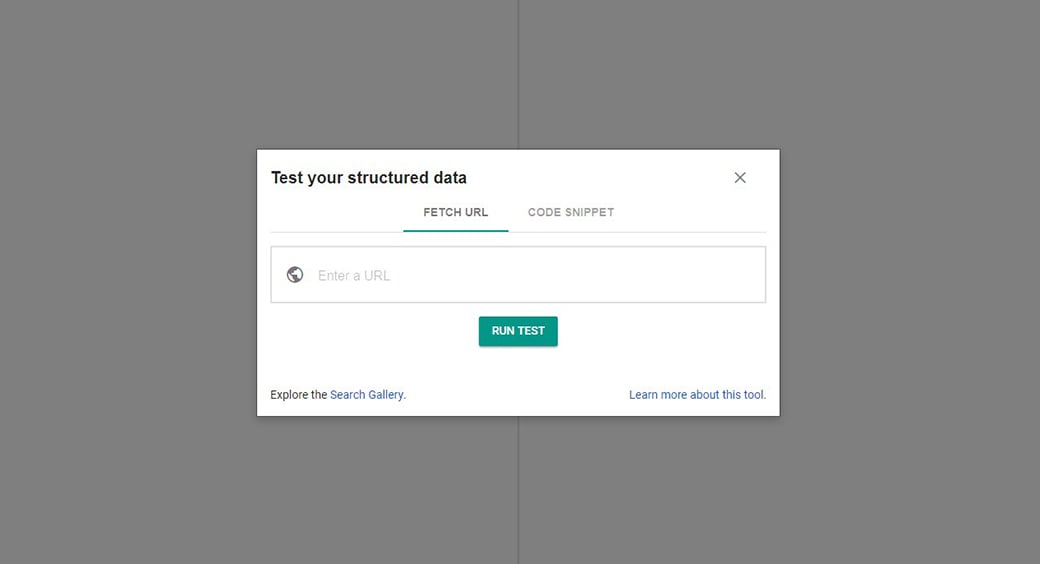Click the dimmed backdrop right of dialog
The image size is (1040, 564).
click(x=910, y=282)
